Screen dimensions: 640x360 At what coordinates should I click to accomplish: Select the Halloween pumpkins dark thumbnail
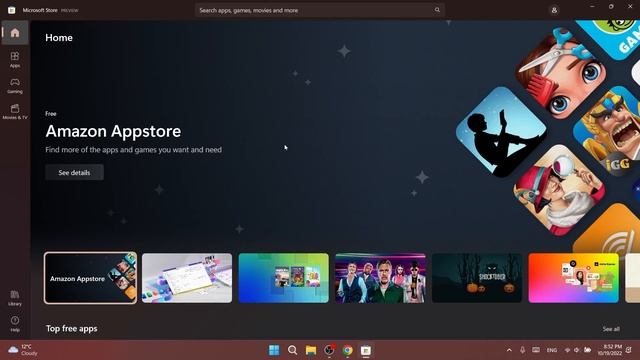(477, 278)
